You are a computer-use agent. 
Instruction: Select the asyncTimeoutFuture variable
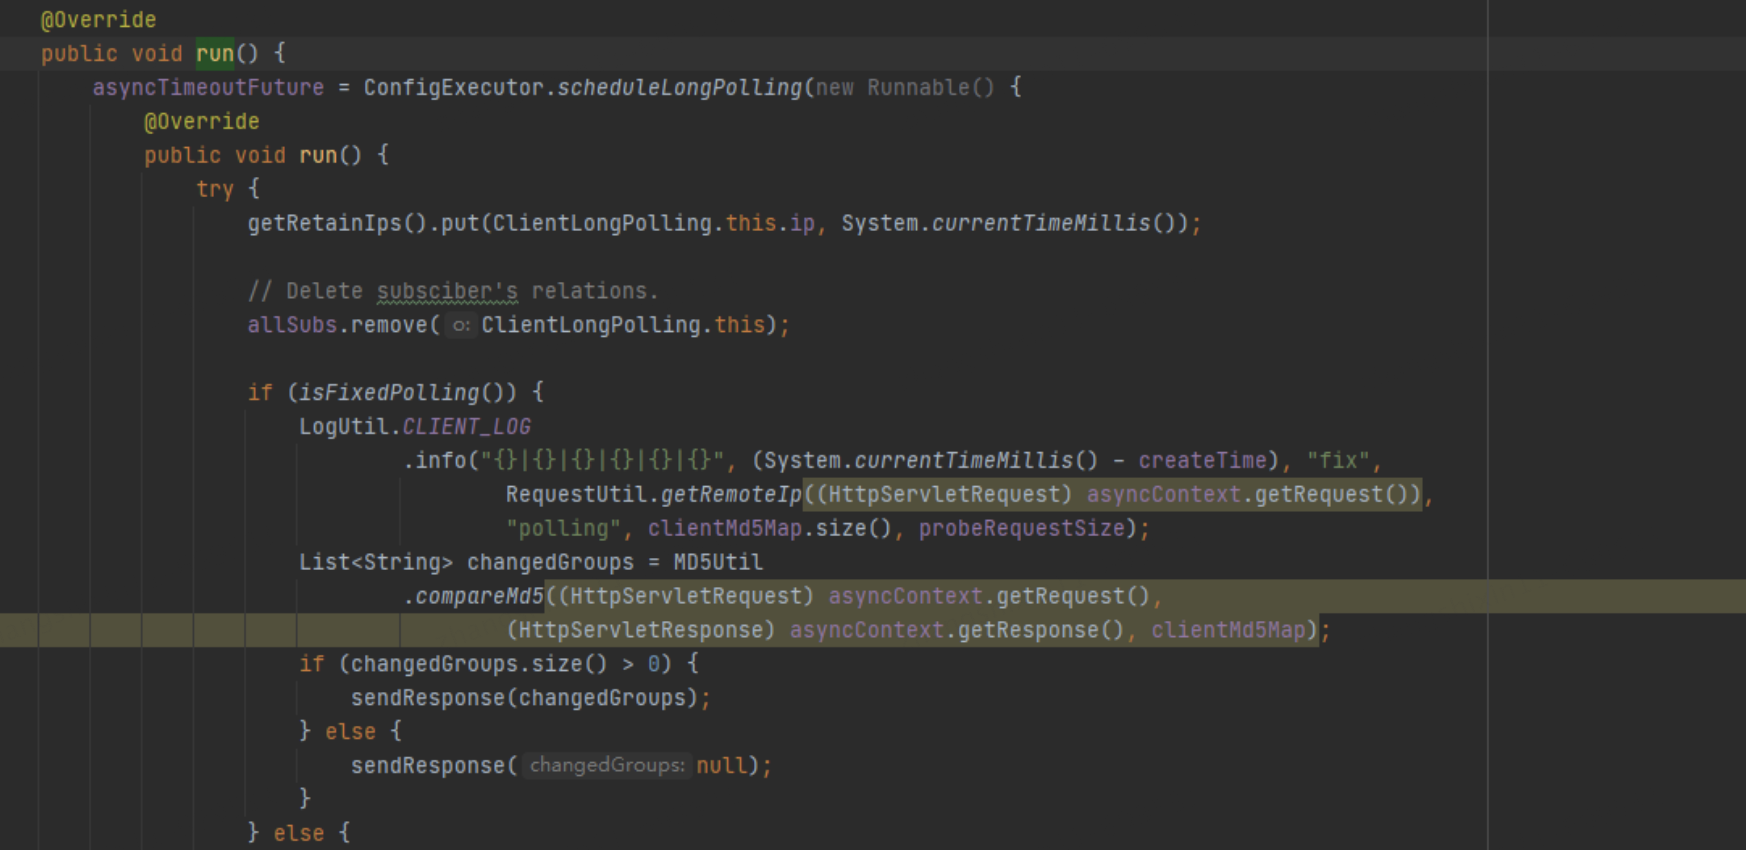point(208,87)
